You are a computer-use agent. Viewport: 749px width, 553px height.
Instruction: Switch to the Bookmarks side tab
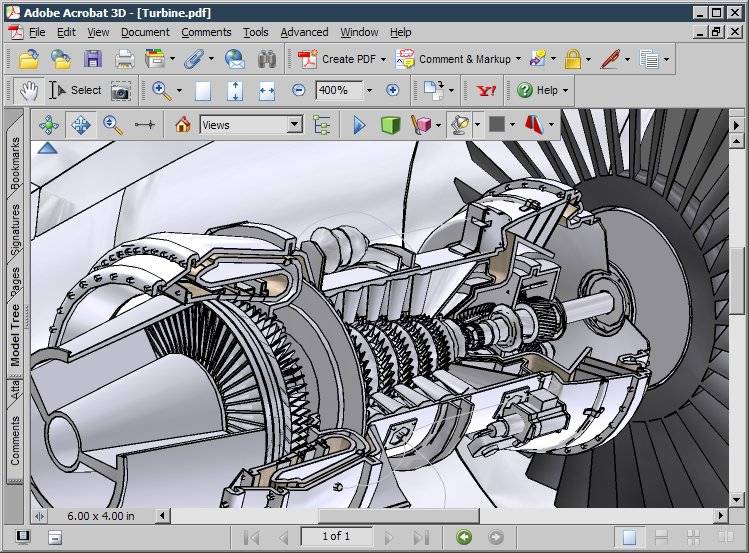[15, 164]
